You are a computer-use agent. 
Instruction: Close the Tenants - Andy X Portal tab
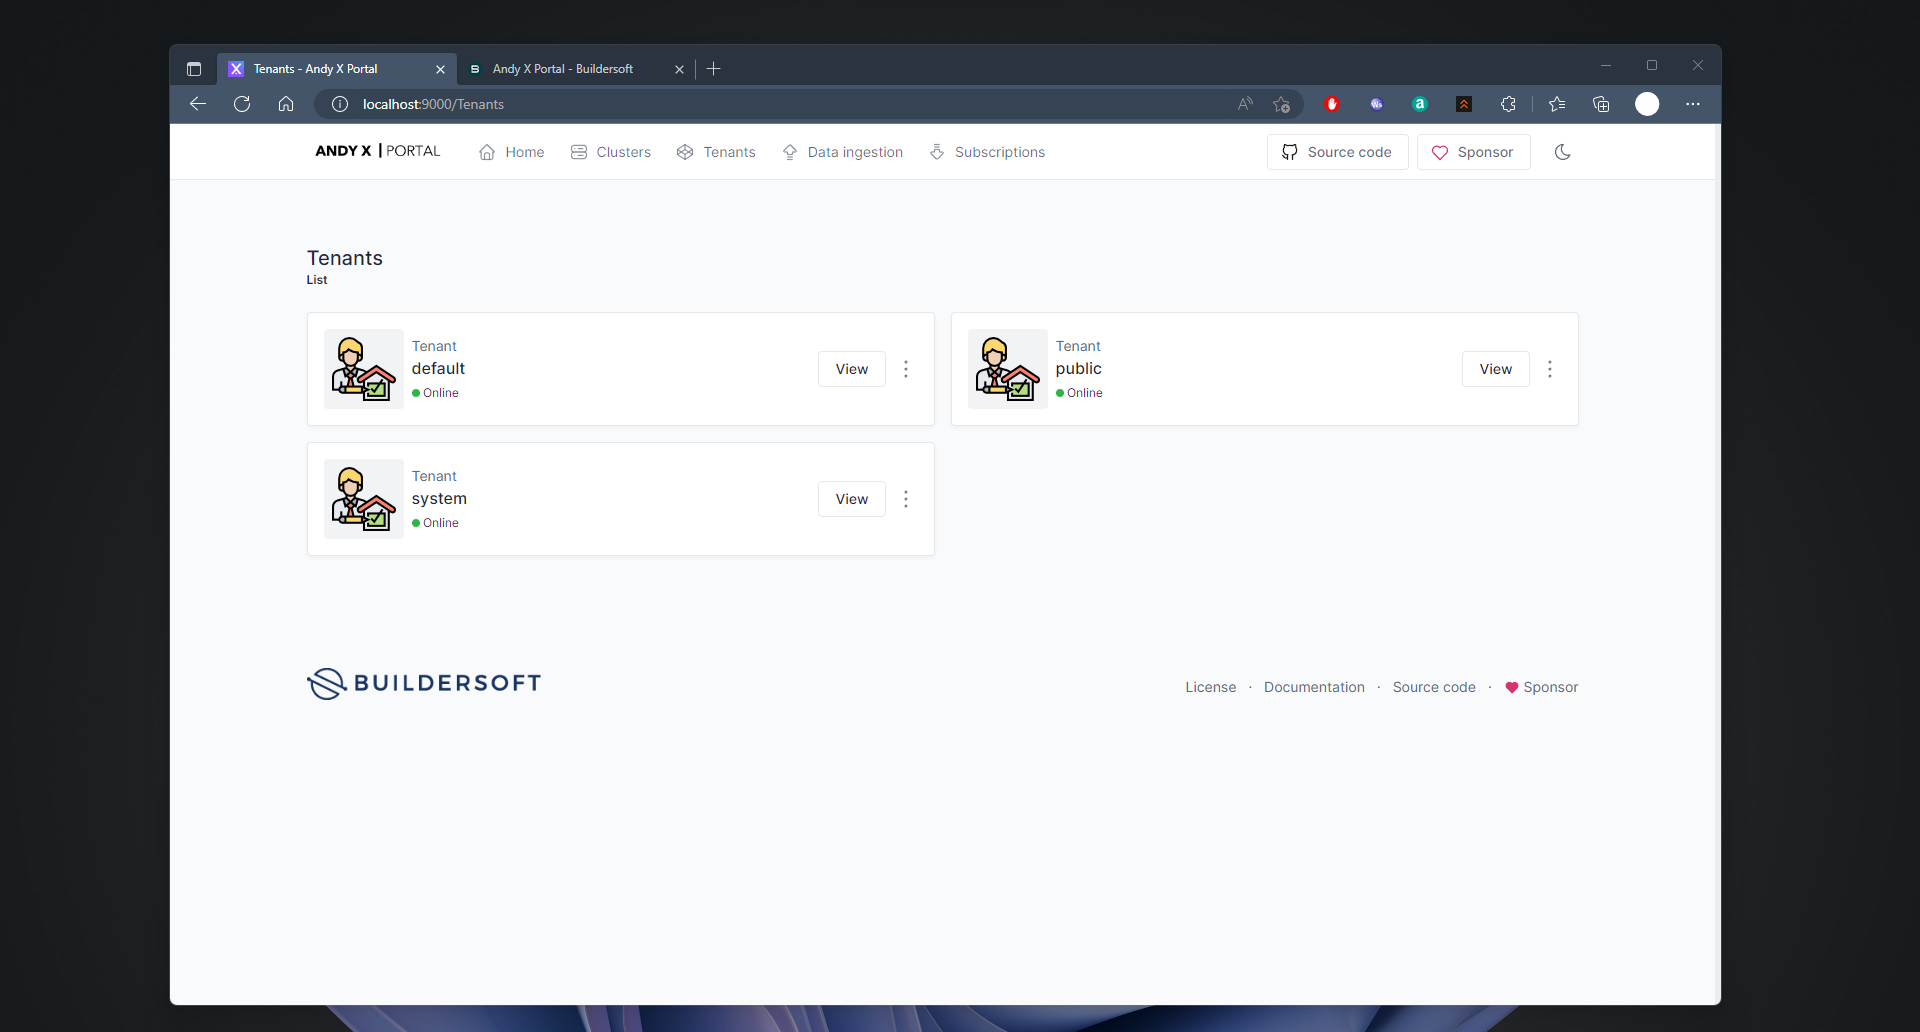pos(440,69)
